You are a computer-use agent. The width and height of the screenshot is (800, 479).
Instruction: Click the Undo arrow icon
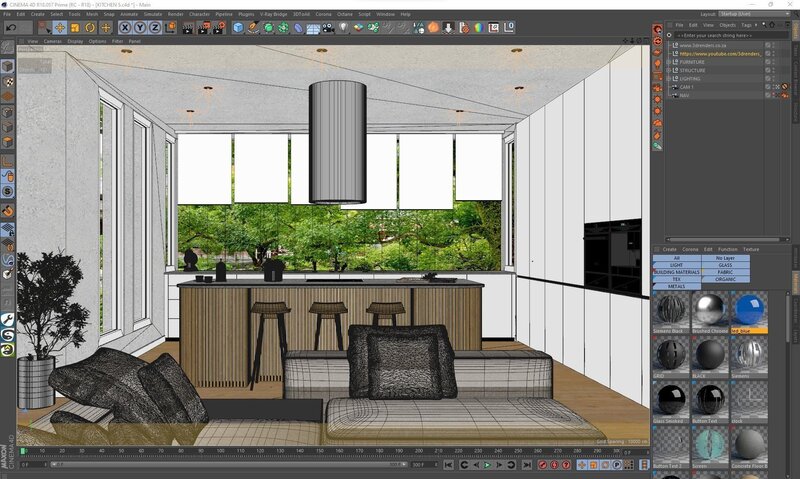pos(9,27)
